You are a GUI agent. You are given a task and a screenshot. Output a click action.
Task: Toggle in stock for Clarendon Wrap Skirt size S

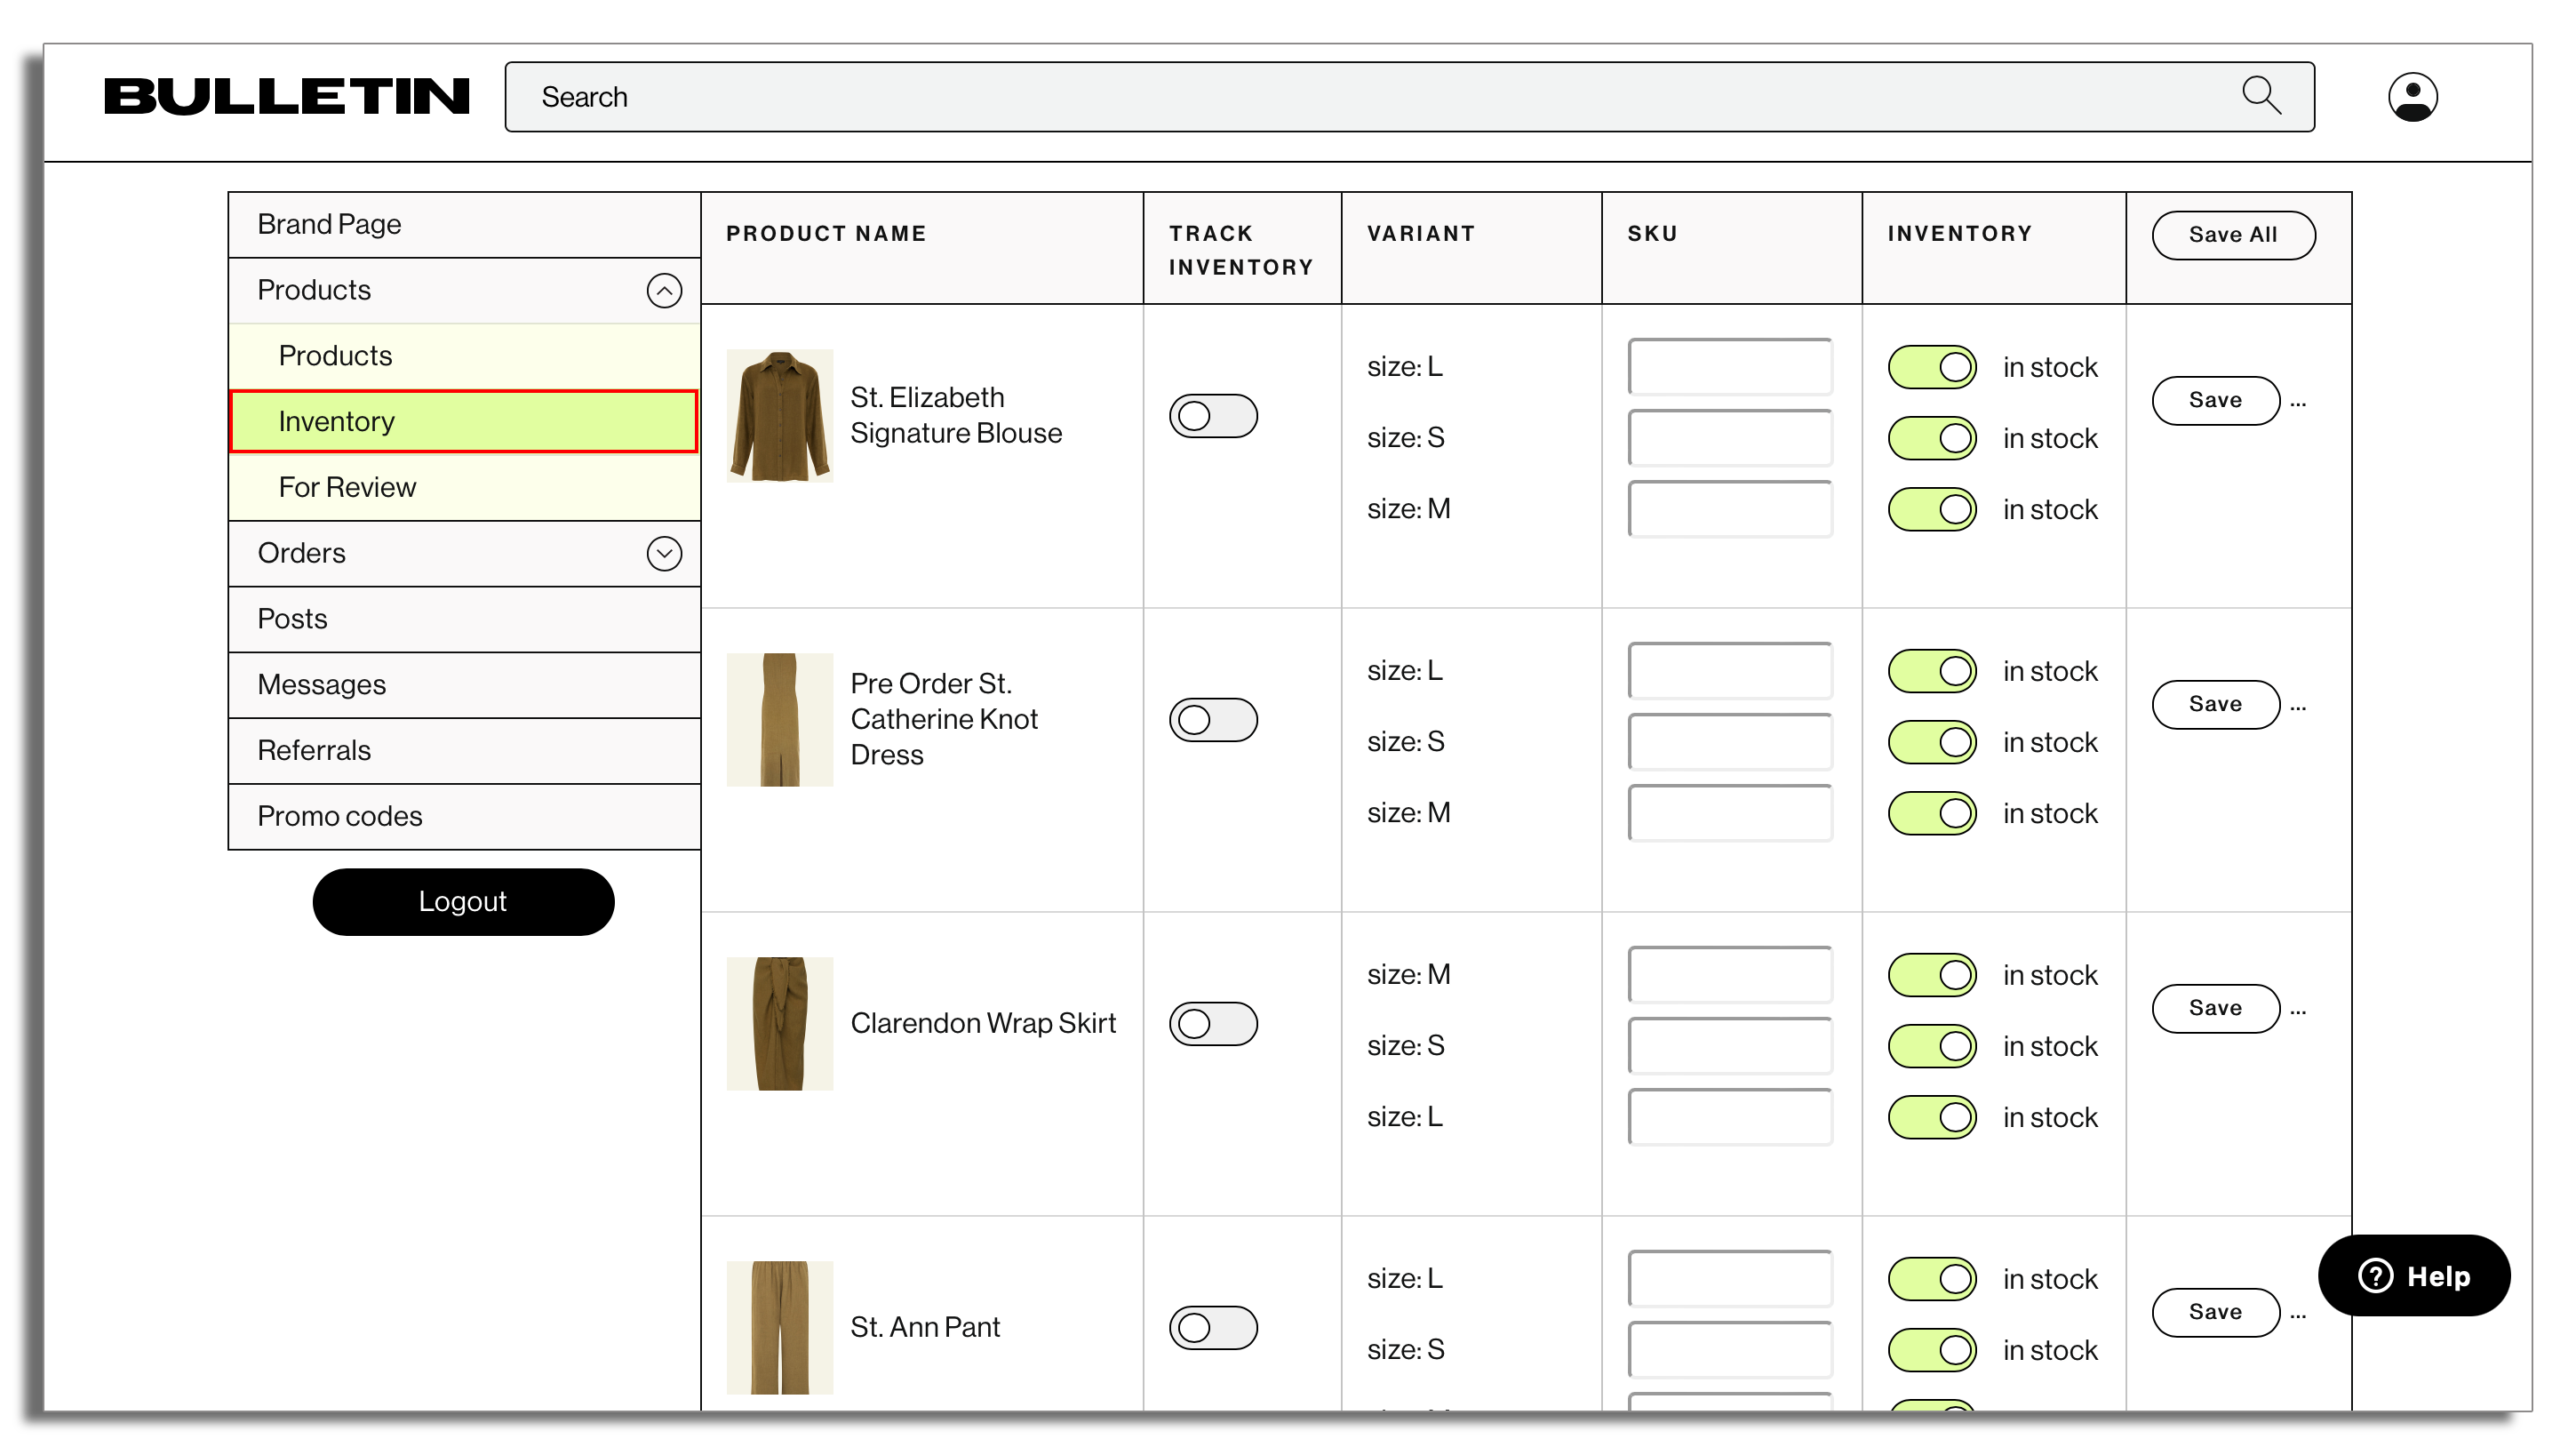coord(1932,1046)
